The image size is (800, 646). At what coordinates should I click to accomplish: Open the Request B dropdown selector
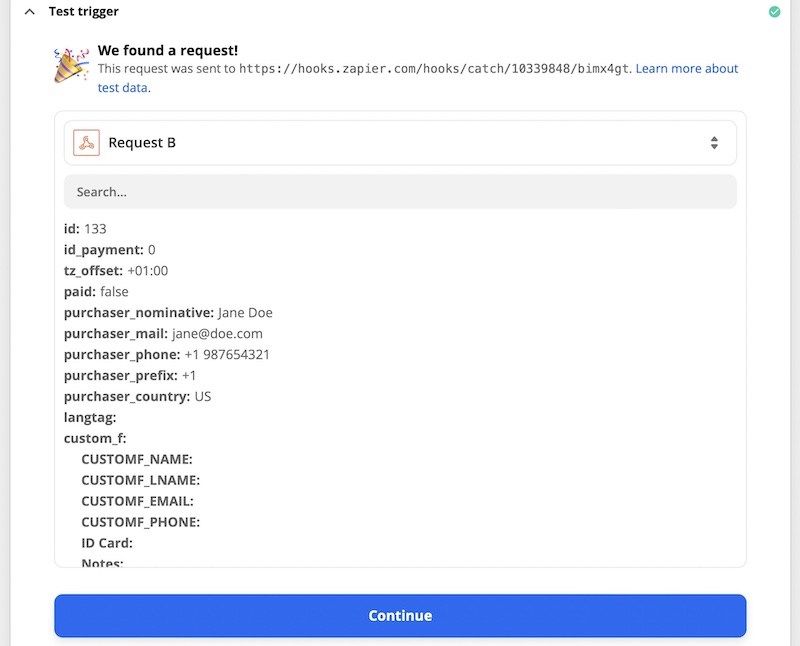coord(400,142)
